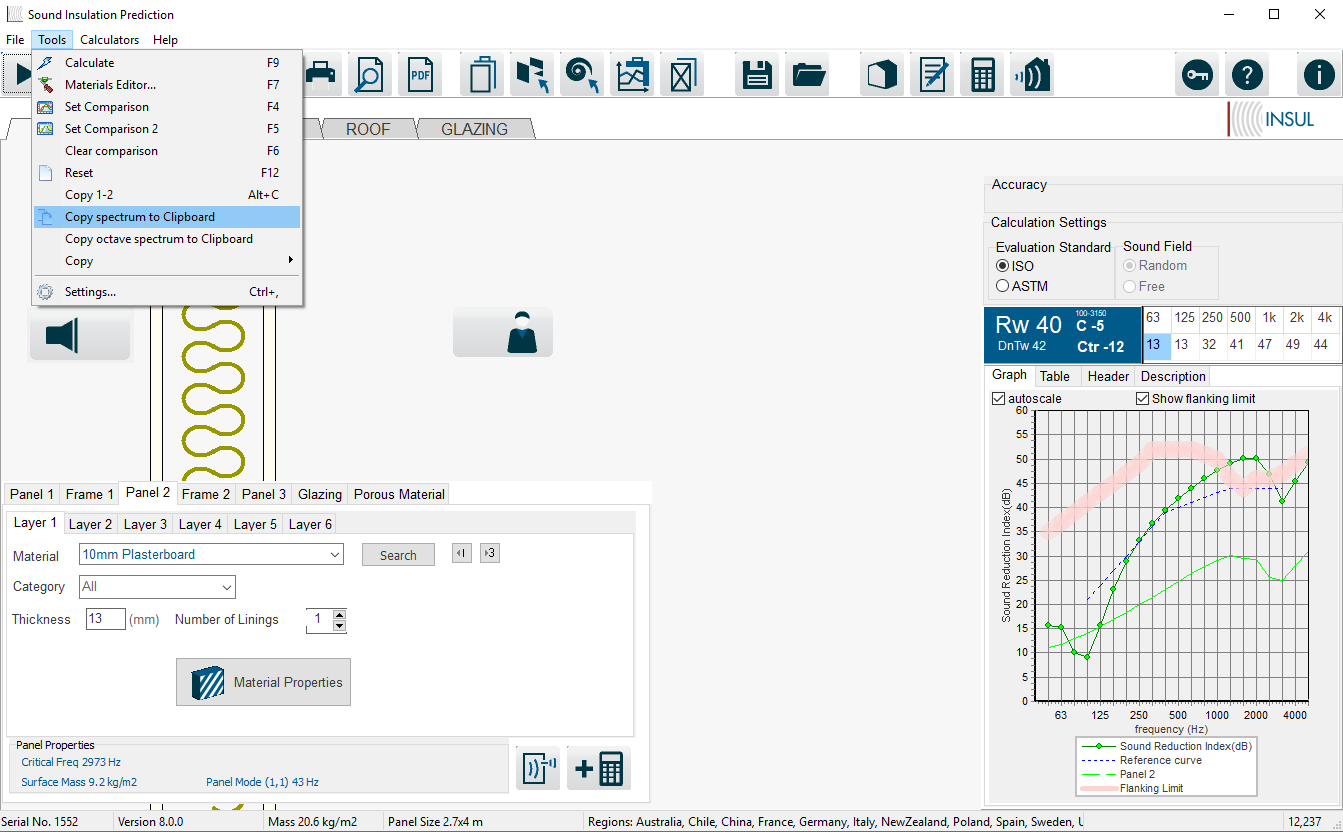
Task: Increase Number of Linings stepper
Action: [339, 614]
